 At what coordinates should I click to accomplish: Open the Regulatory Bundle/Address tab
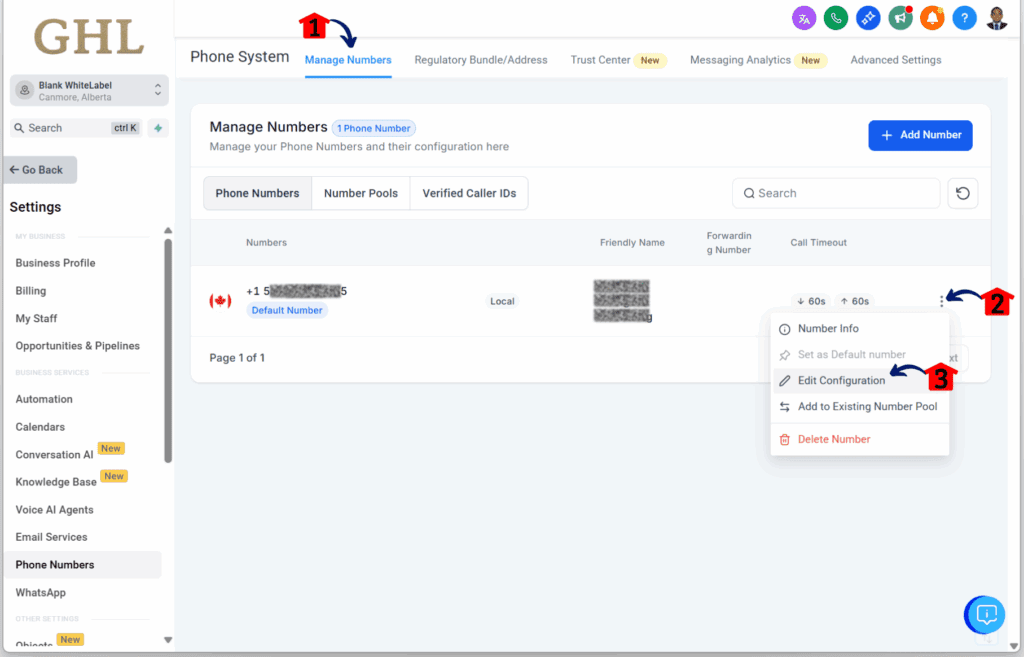(x=481, y=60)
